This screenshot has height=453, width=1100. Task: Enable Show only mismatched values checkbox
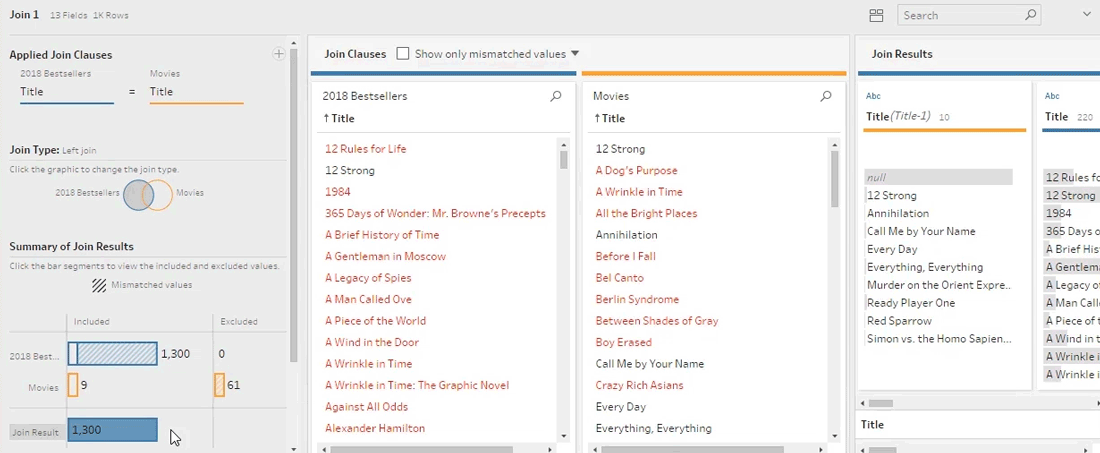[x=403, y=54]
